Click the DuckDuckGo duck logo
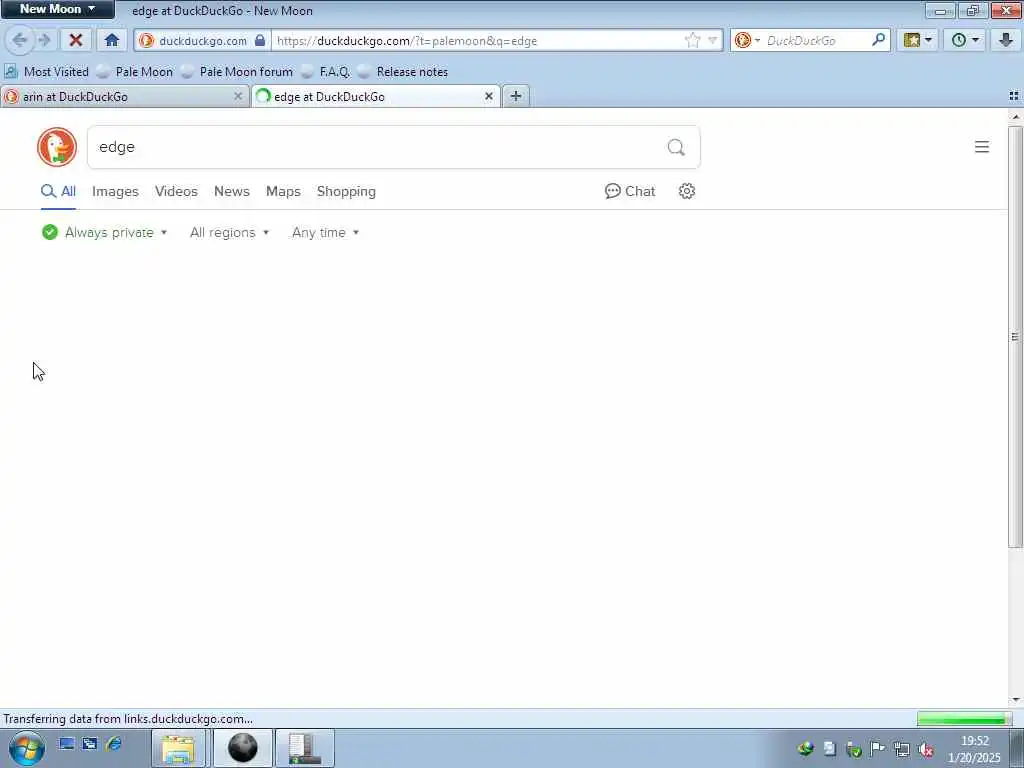The image size is (1024, 768). (57, 147)
